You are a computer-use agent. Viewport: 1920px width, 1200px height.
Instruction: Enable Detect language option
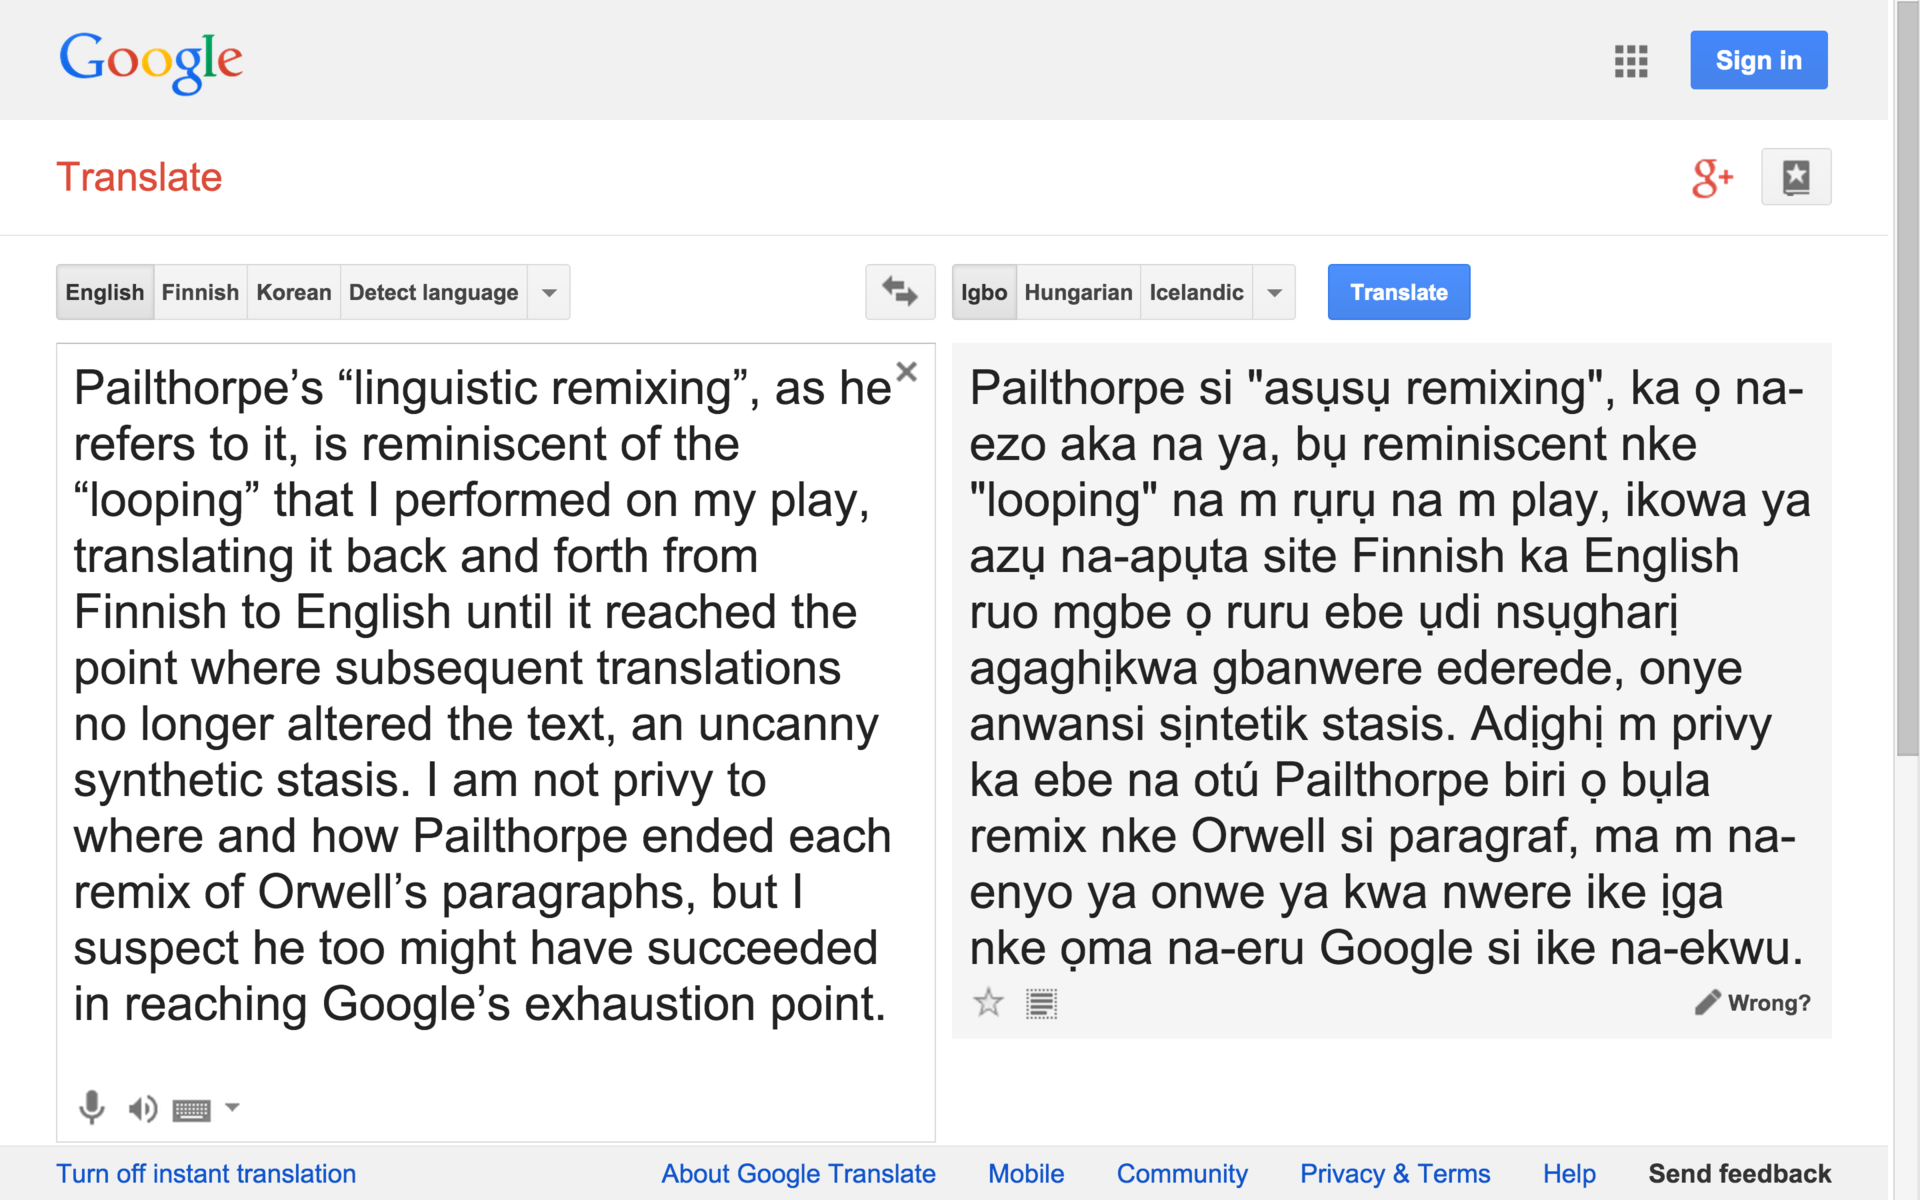tap(433, 293)
